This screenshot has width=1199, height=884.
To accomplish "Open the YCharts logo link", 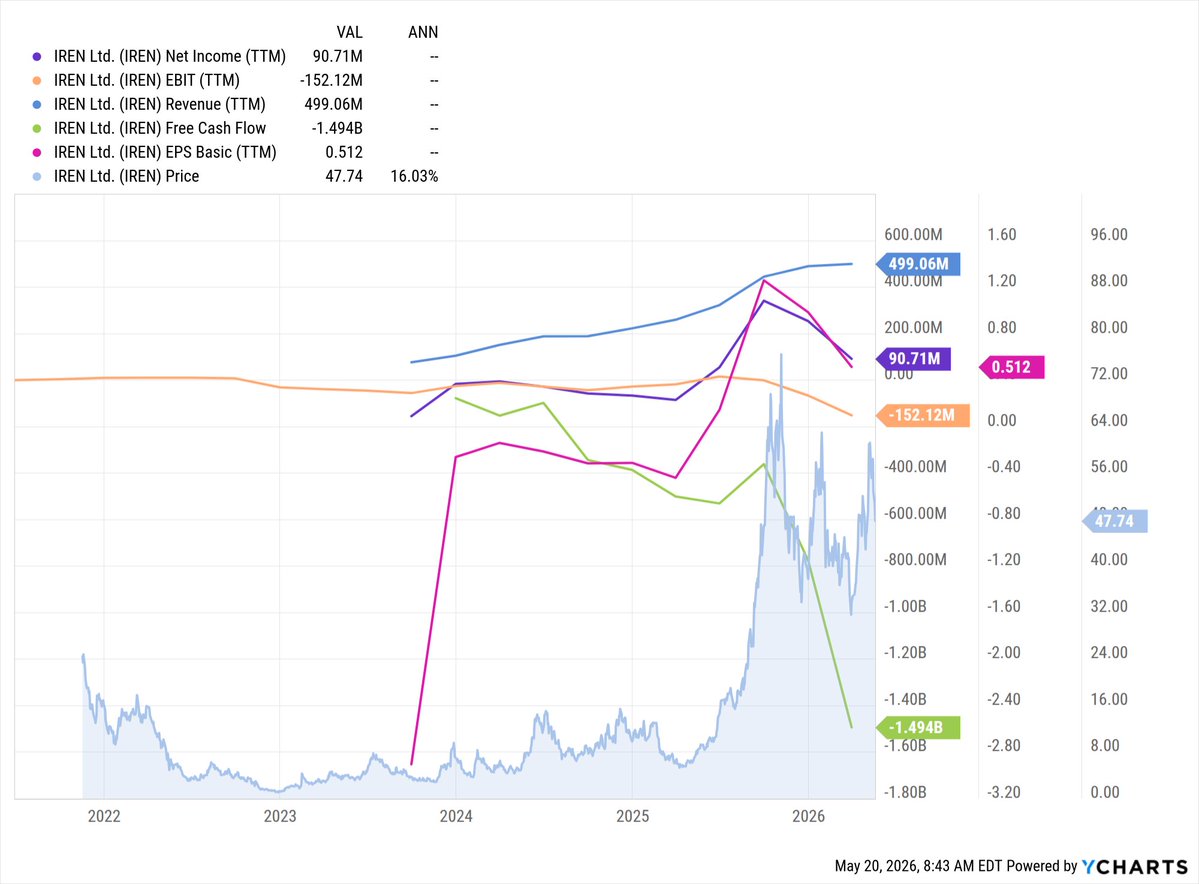I will [x=1136, y=866].
